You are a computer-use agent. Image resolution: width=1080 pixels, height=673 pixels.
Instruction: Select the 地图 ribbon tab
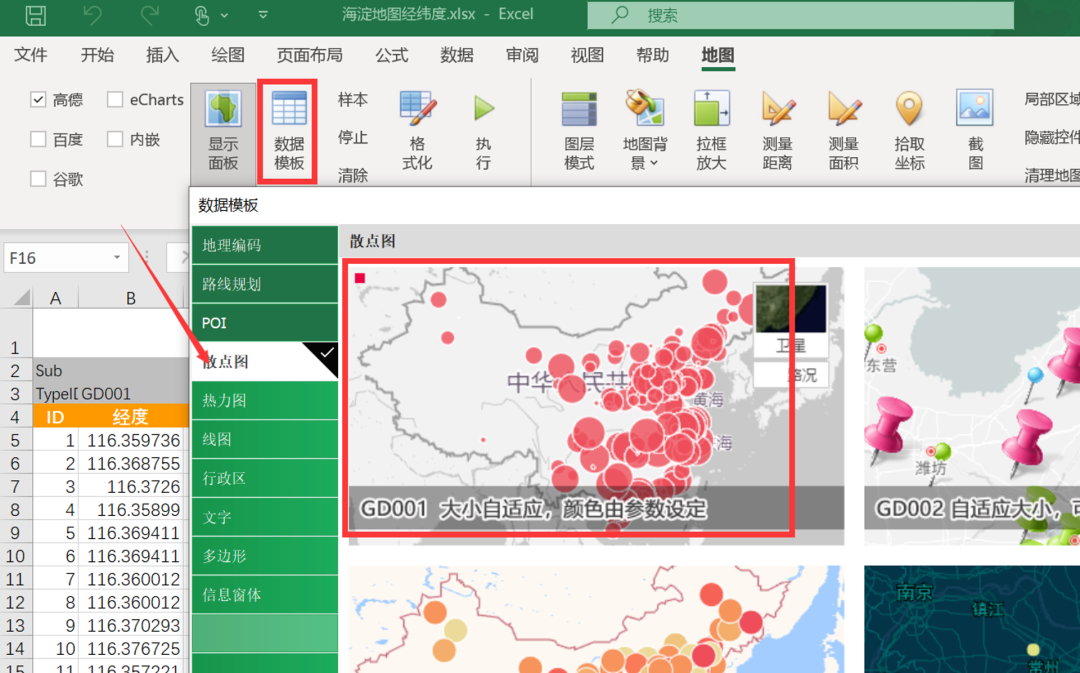tap(718, 54)
